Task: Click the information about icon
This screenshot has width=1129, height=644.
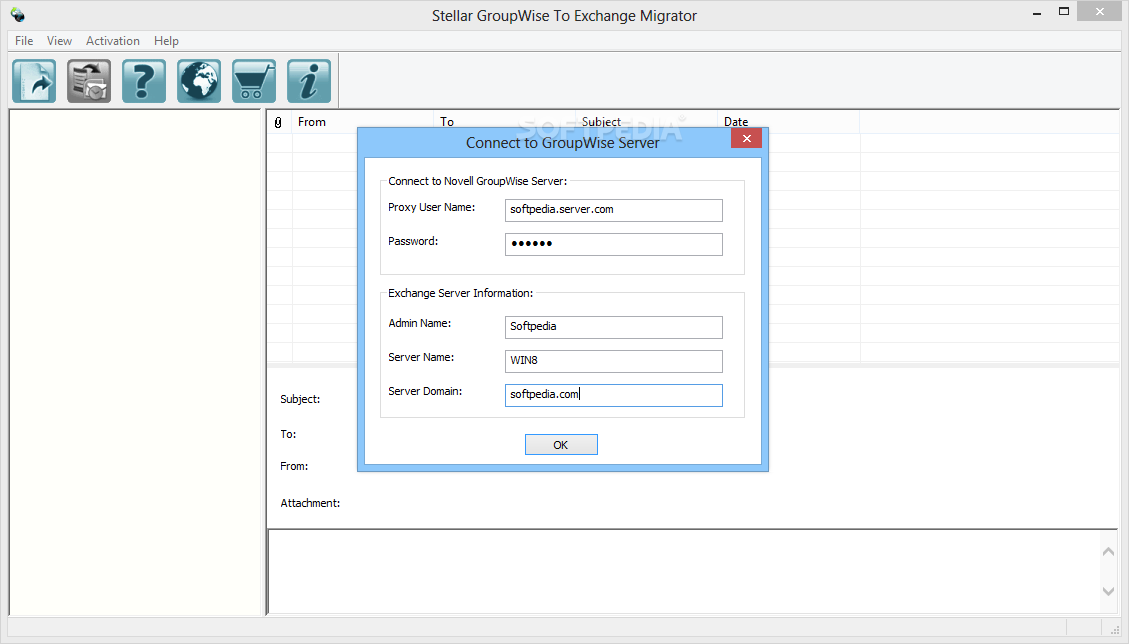Action: 309,81
